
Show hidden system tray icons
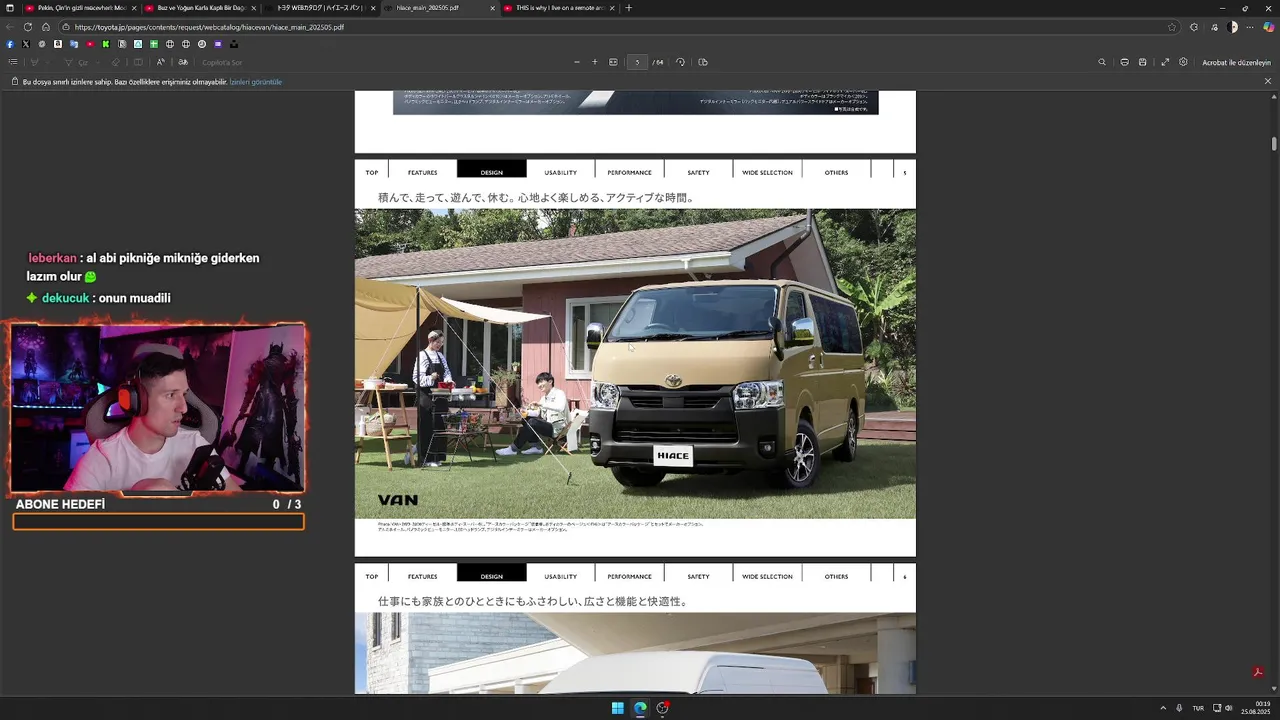pos(1163,708)
